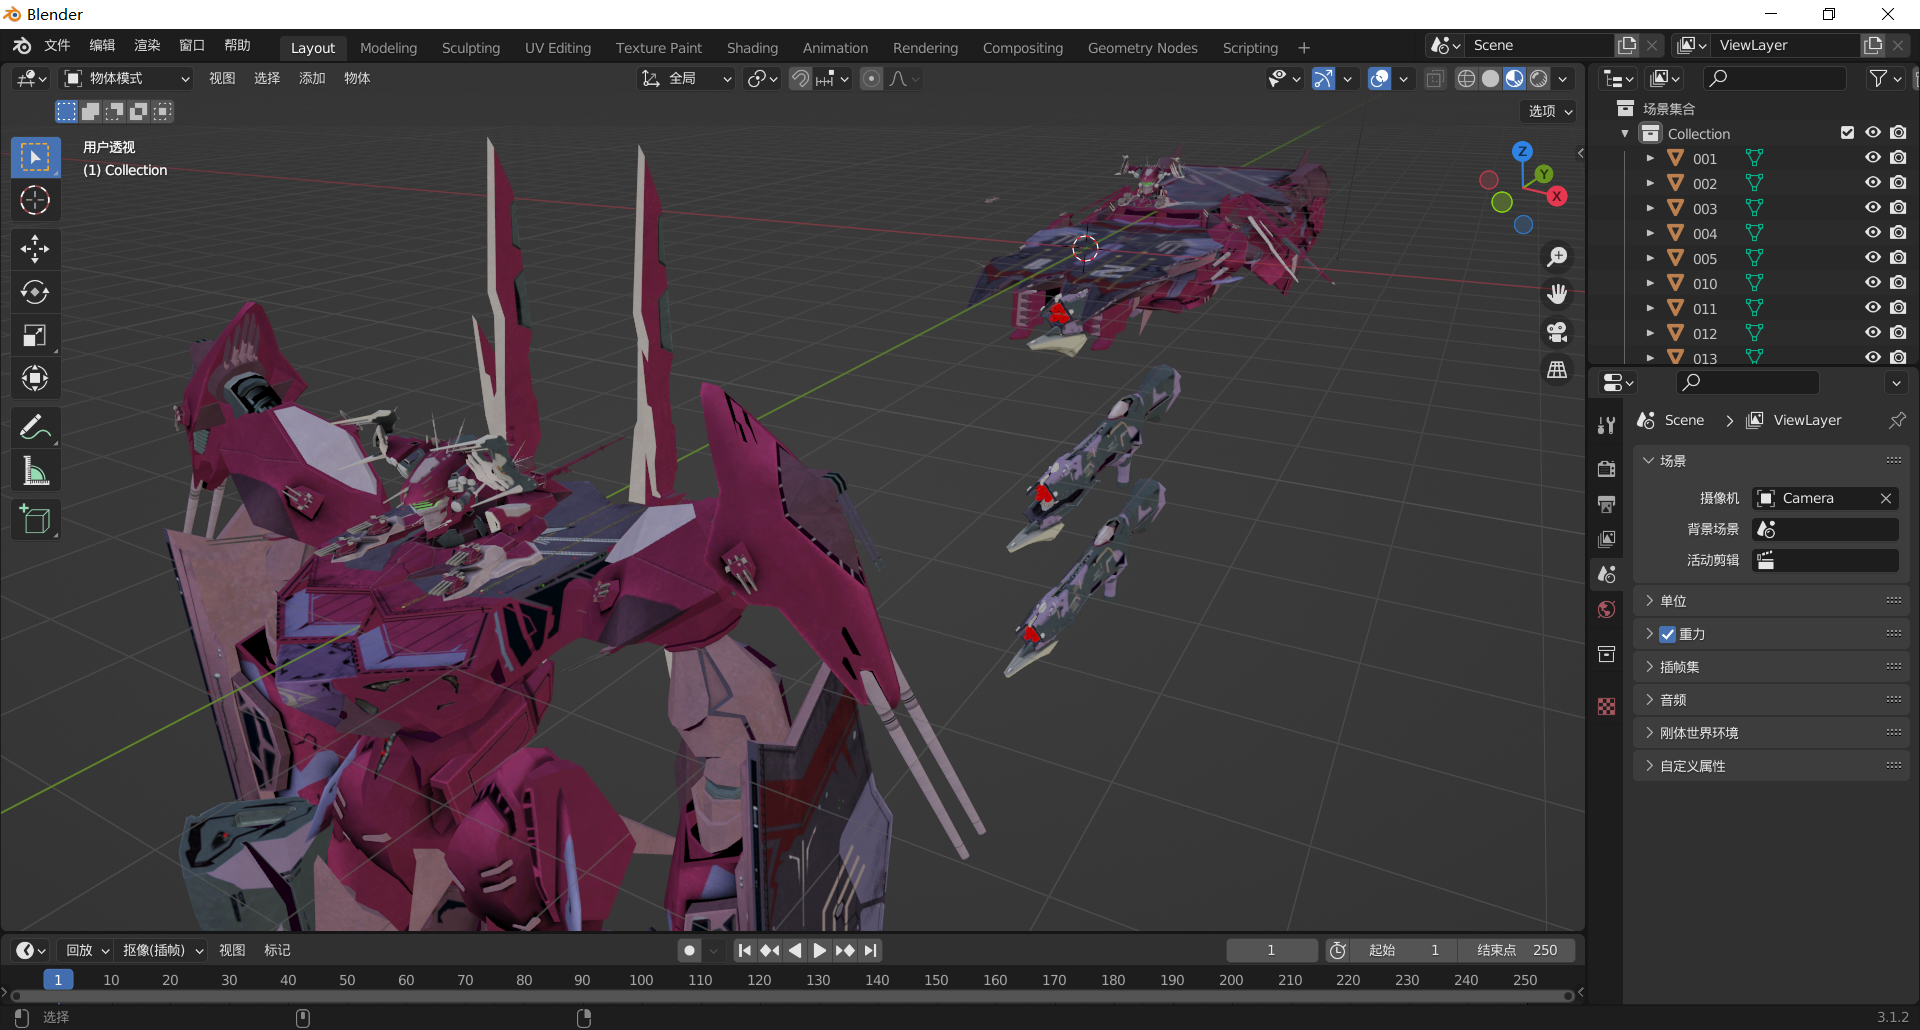Select the Measure tool
Screen dimensions: 1920x1030
click(35, 471)
